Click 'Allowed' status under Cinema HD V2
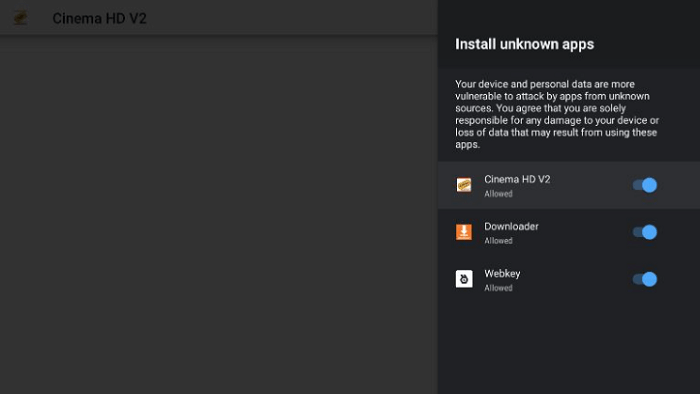The width and height of the screenshot is (700, 394). [498, 194]
